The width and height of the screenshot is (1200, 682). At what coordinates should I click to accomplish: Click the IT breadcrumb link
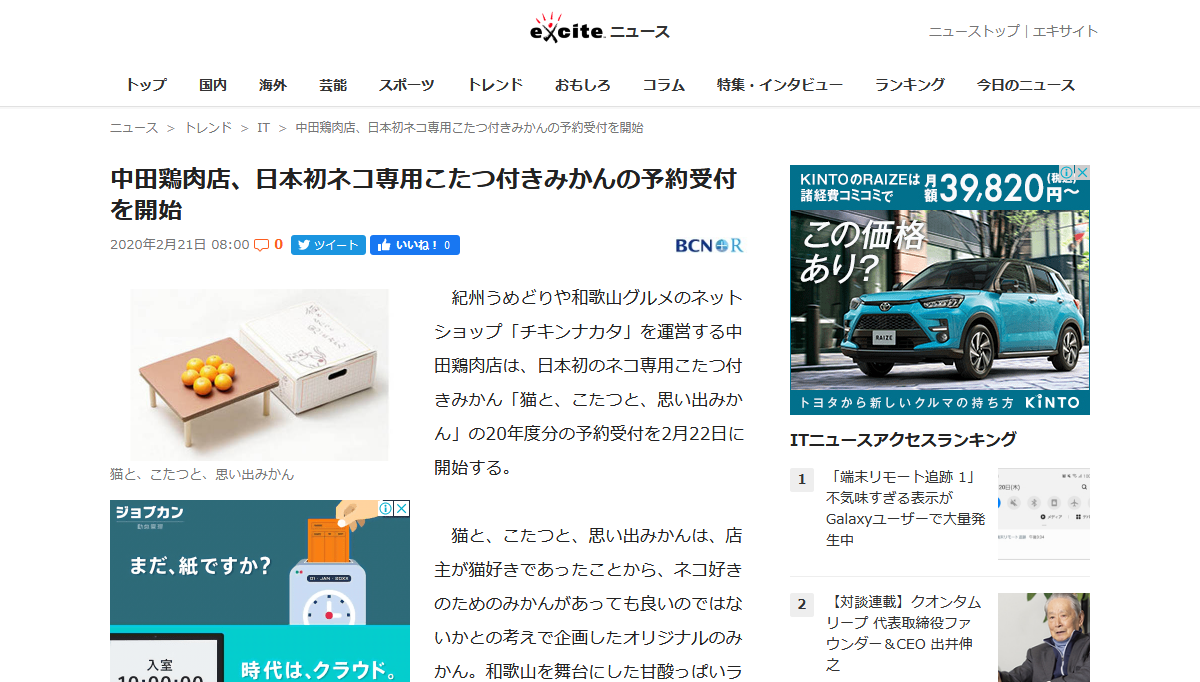263,128
